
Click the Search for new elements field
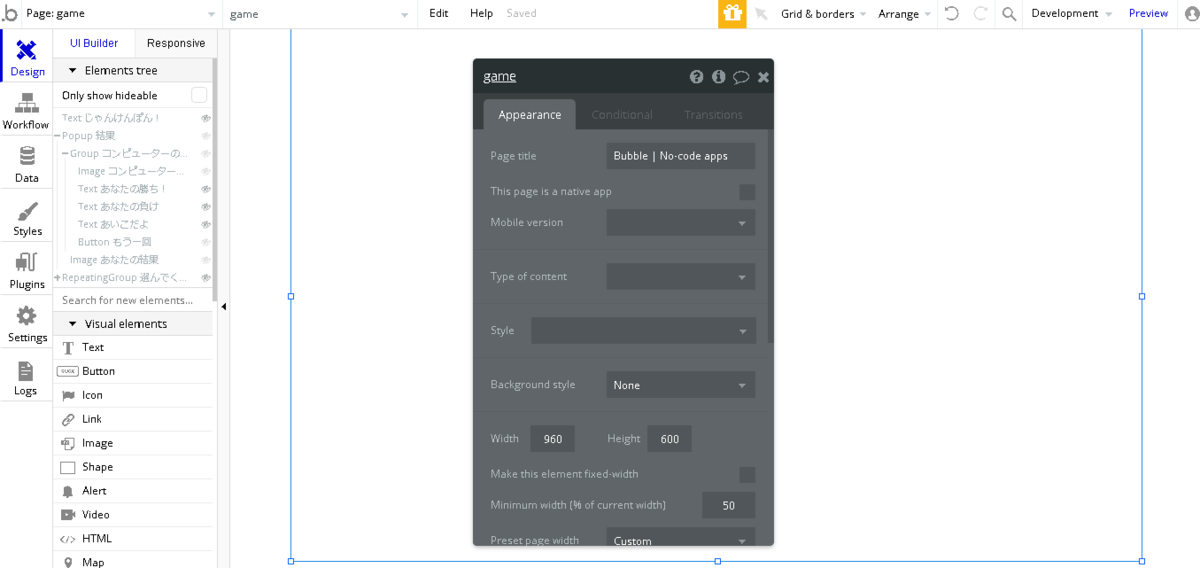(x=134, y=300)
